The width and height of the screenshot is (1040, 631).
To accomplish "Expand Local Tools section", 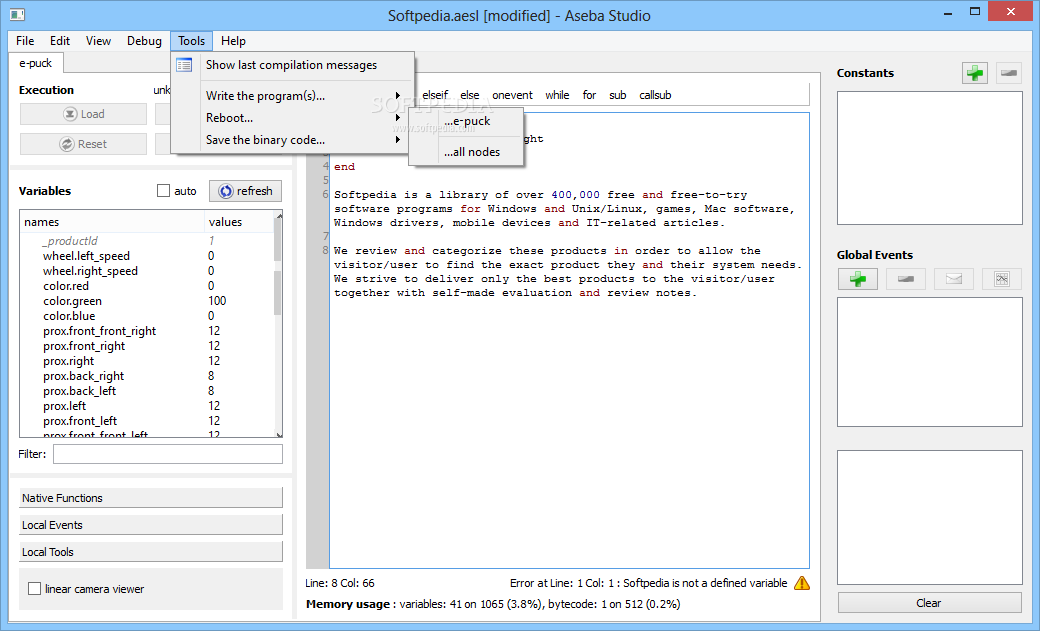I will 151,552.
